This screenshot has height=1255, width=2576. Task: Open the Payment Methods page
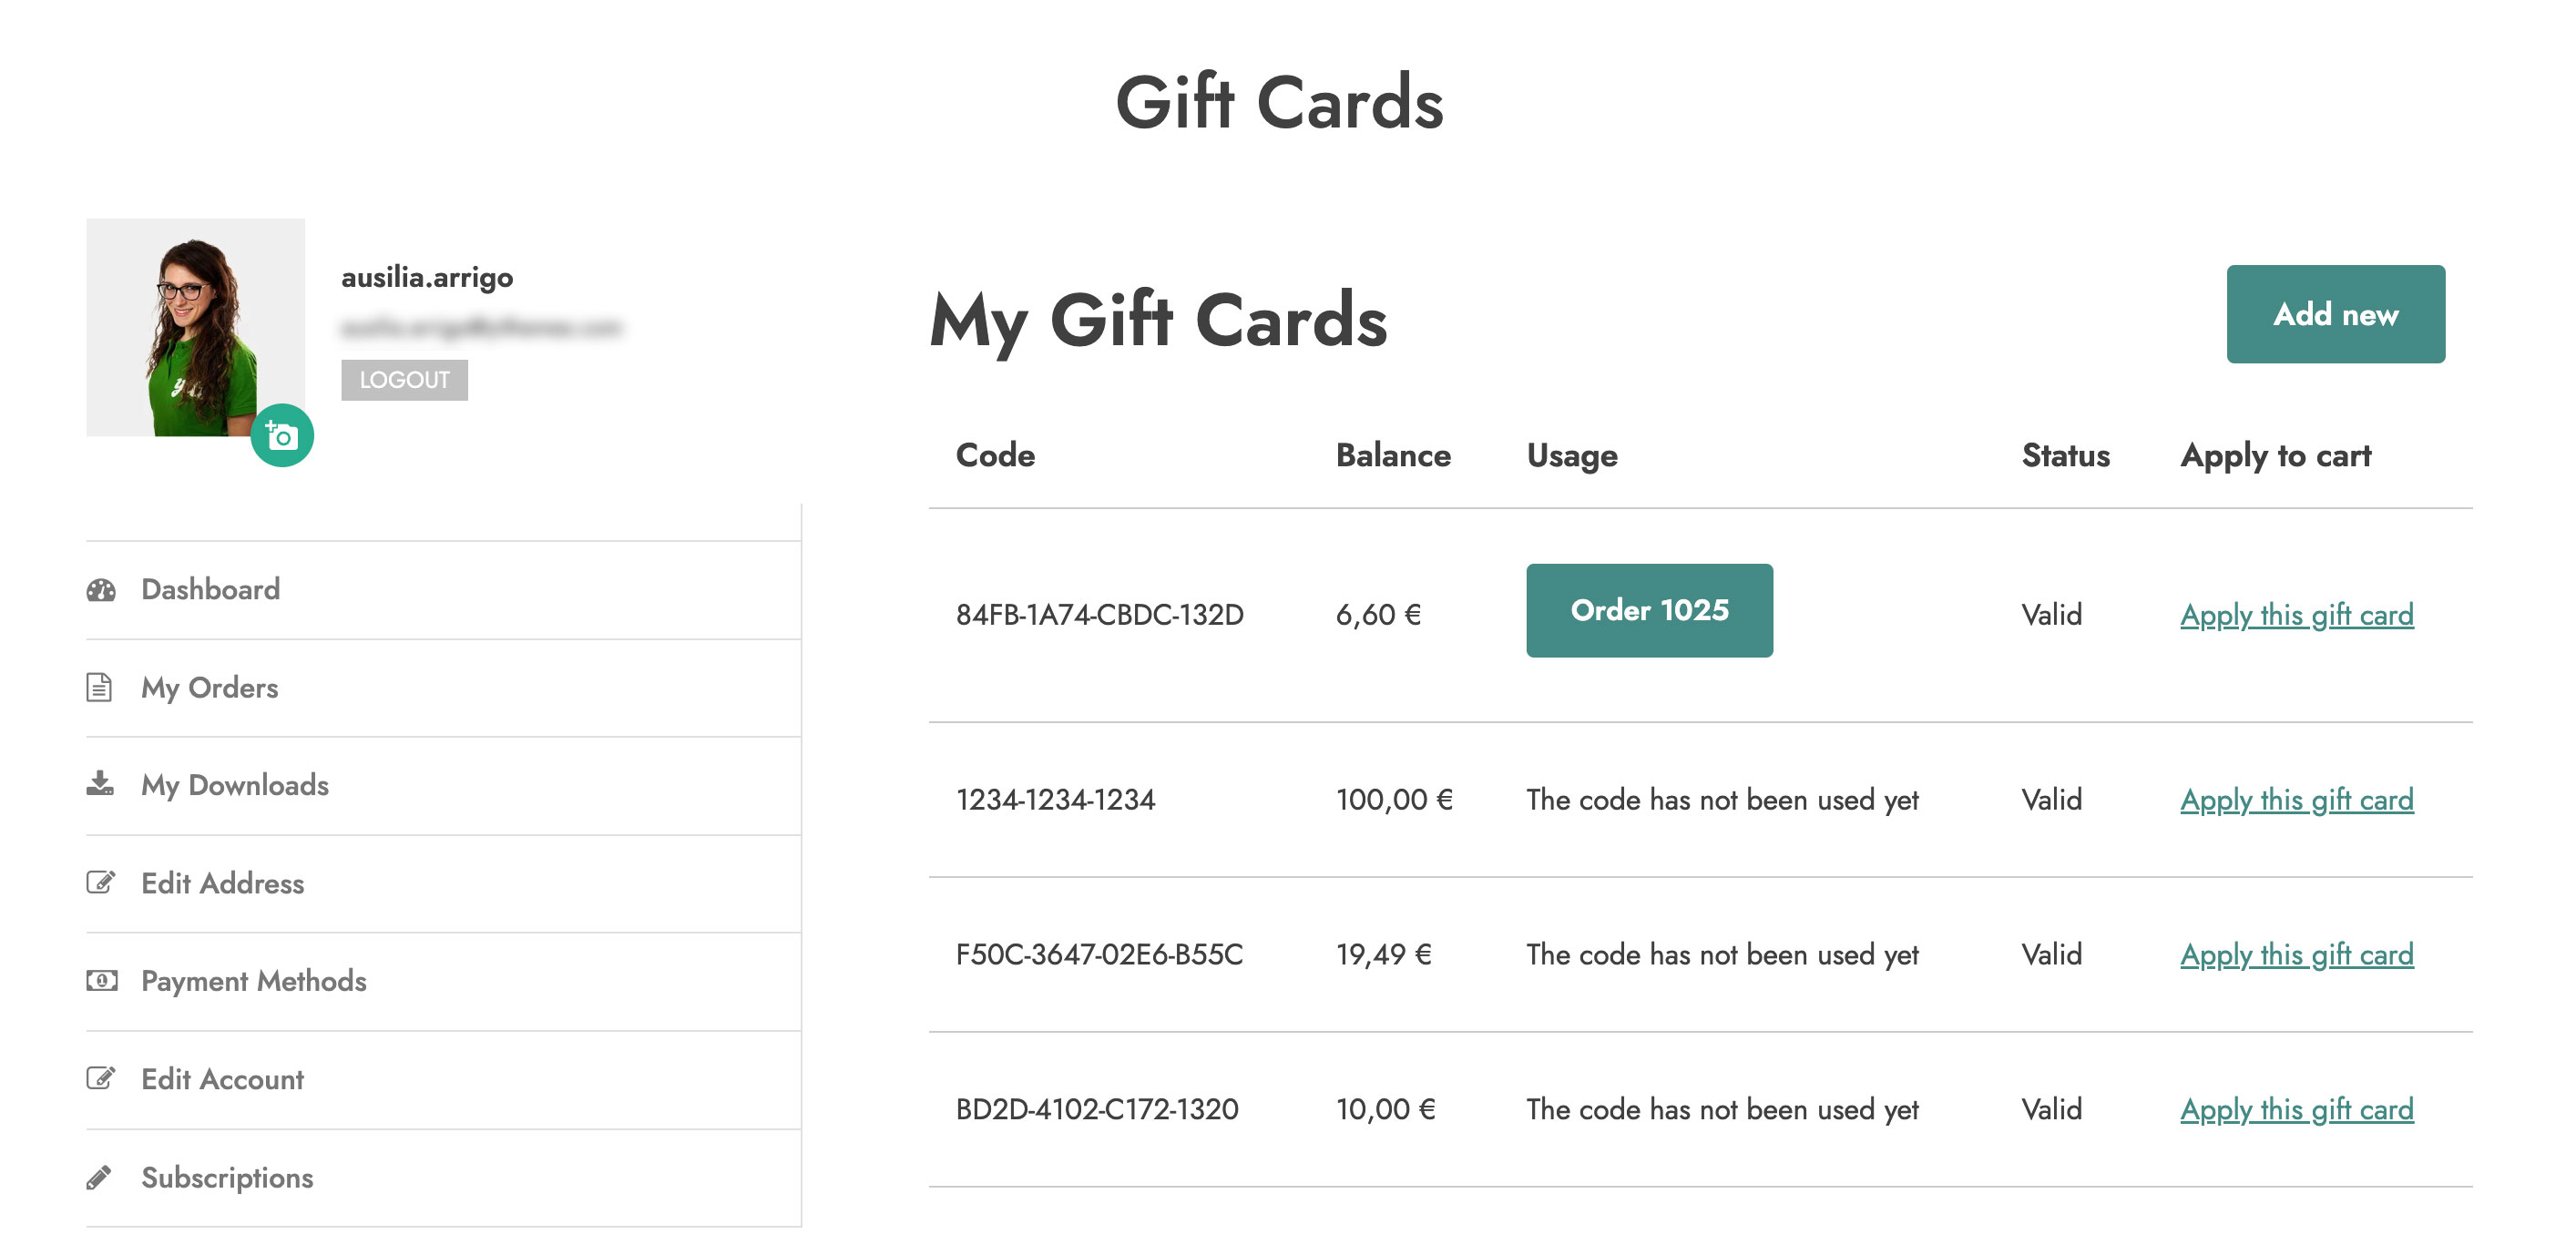(253, 981)
